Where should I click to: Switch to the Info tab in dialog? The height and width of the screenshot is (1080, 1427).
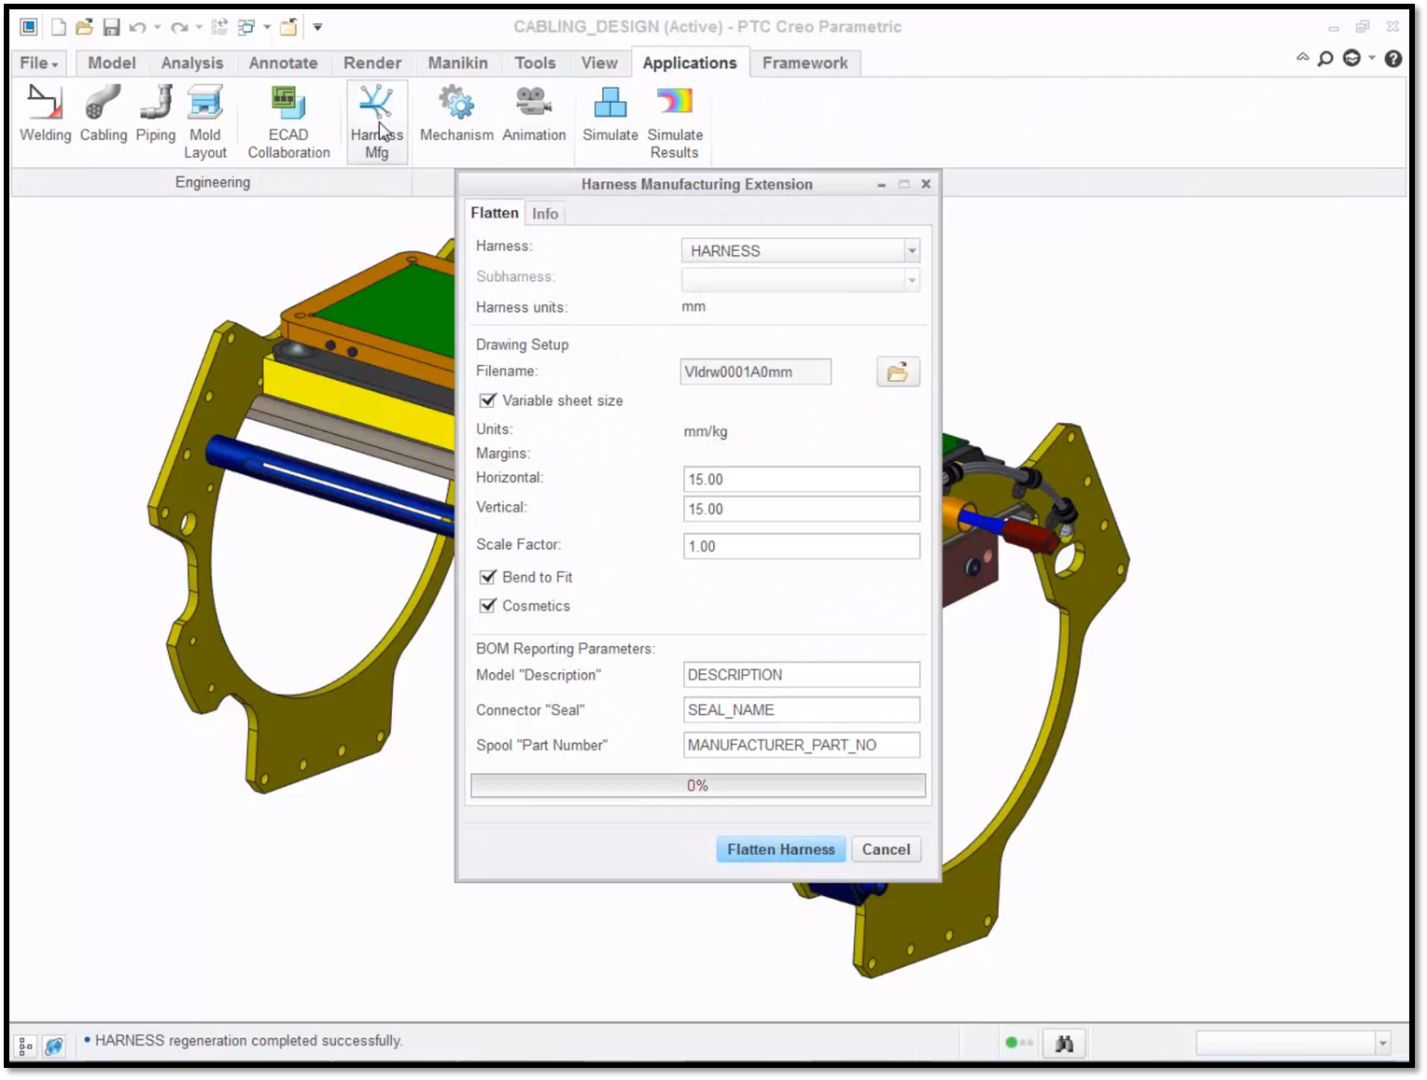tap(545, 214)
